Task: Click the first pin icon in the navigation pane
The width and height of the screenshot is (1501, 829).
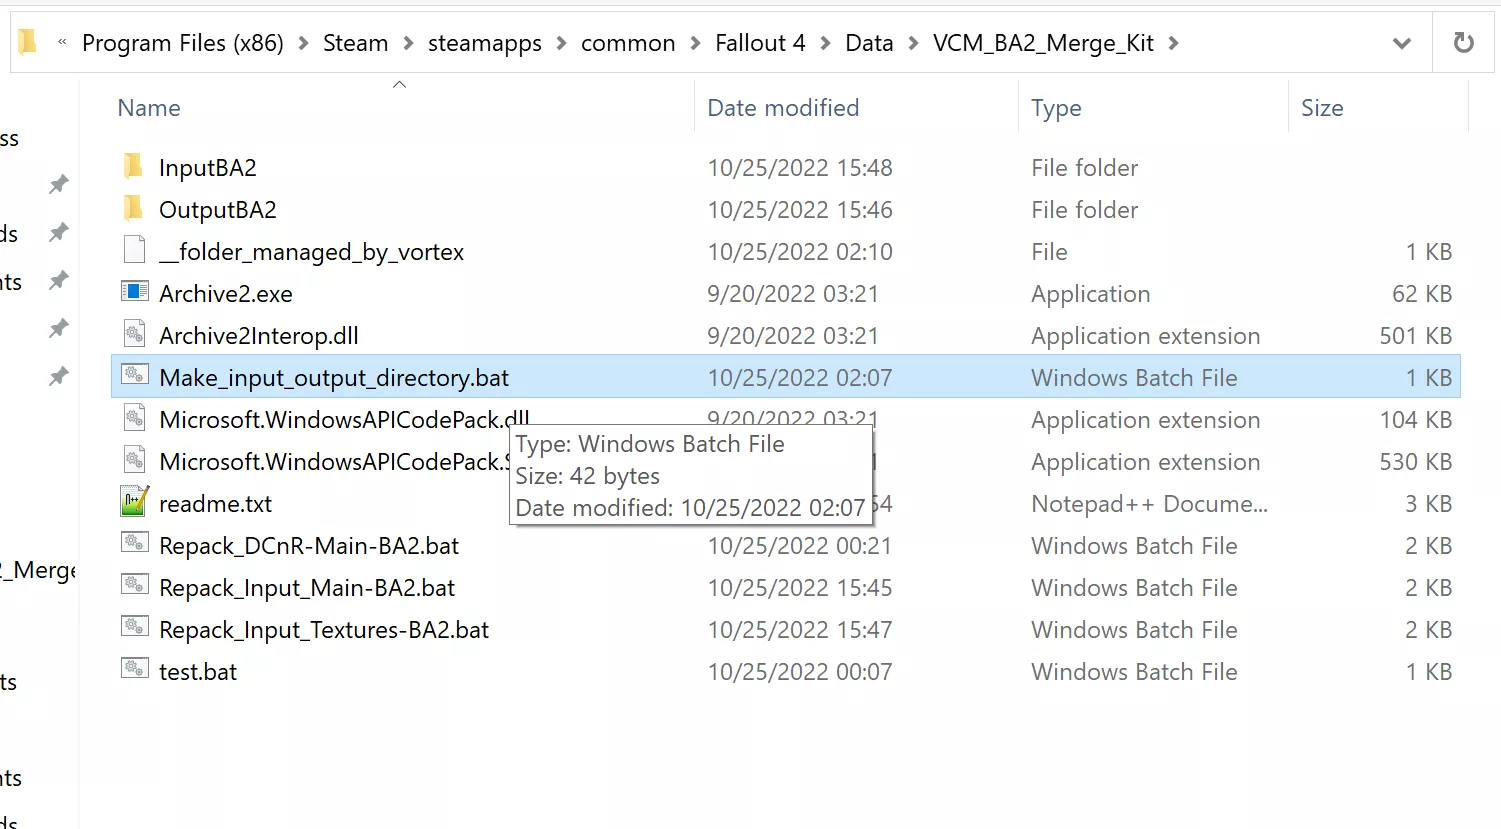Action: click(x=59, y=184)
